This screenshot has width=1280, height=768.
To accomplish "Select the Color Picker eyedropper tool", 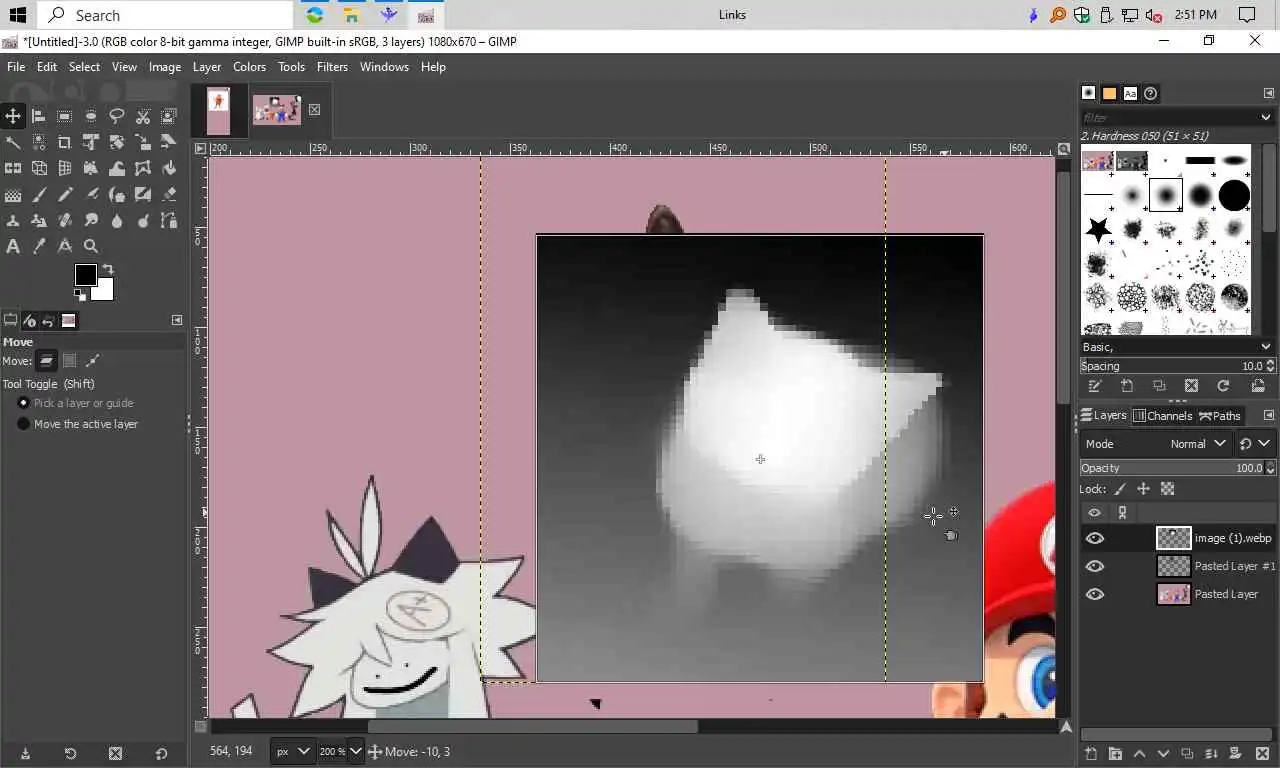I will pyautogui.click(x=39, y=246).
